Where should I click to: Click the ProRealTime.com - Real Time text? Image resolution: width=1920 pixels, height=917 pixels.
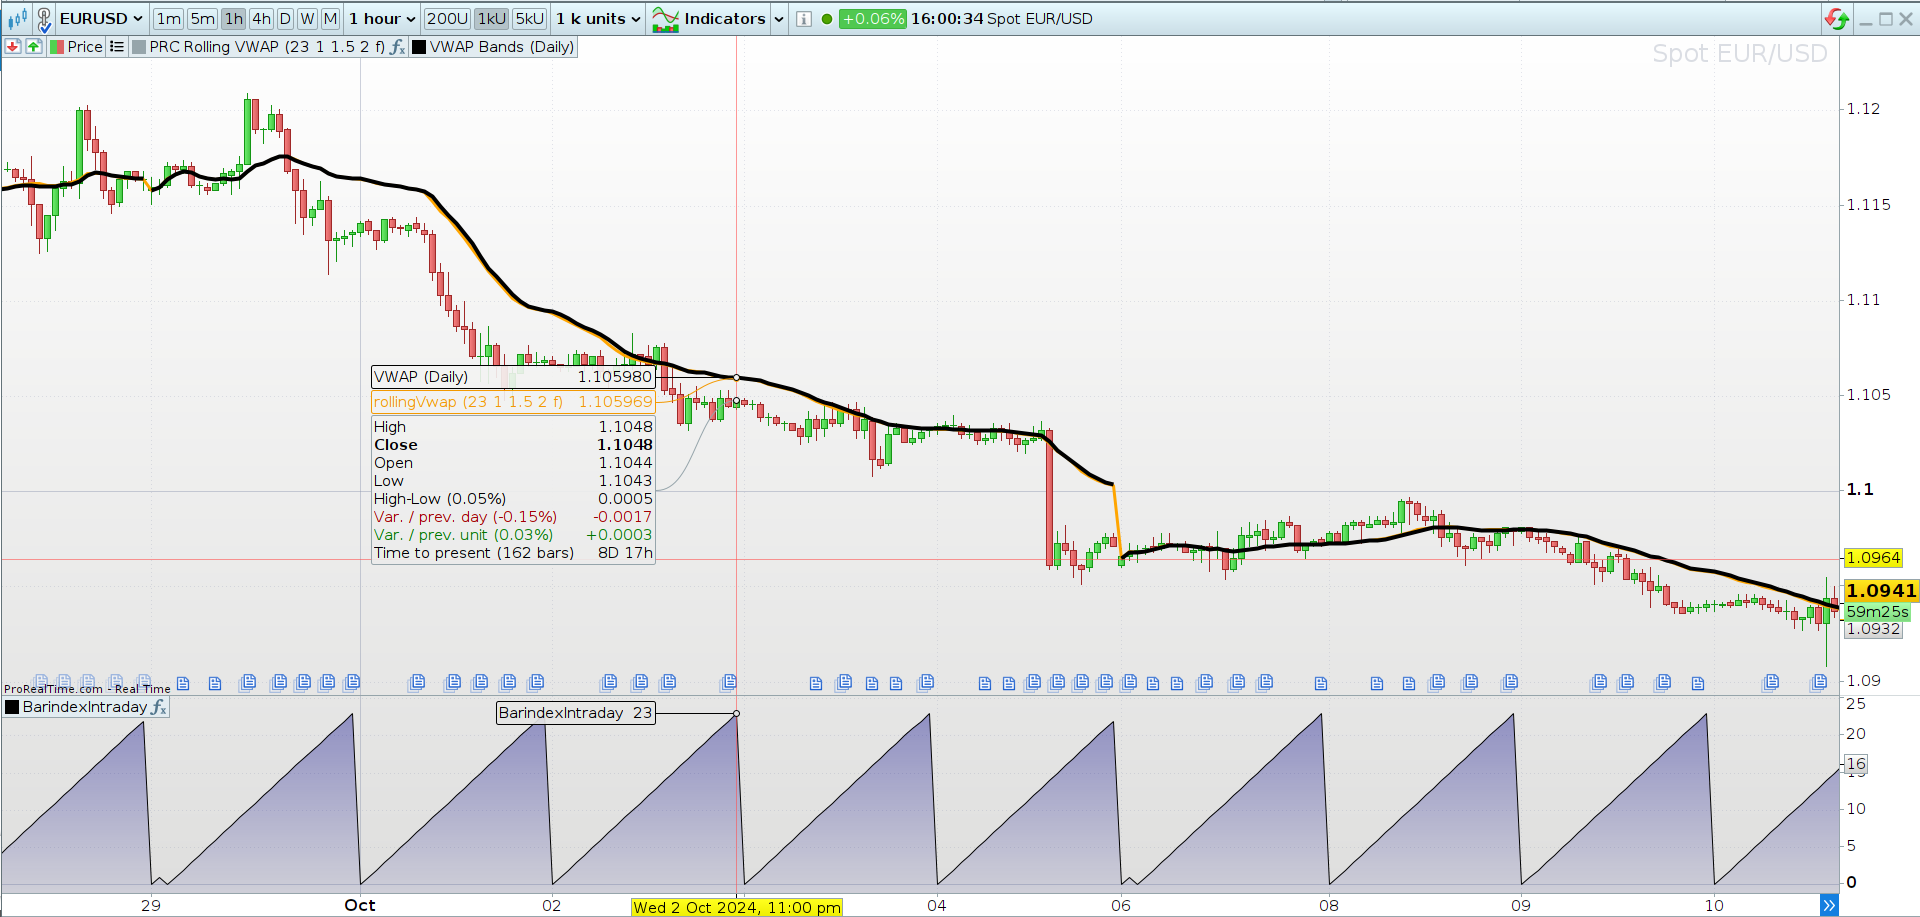87,689
